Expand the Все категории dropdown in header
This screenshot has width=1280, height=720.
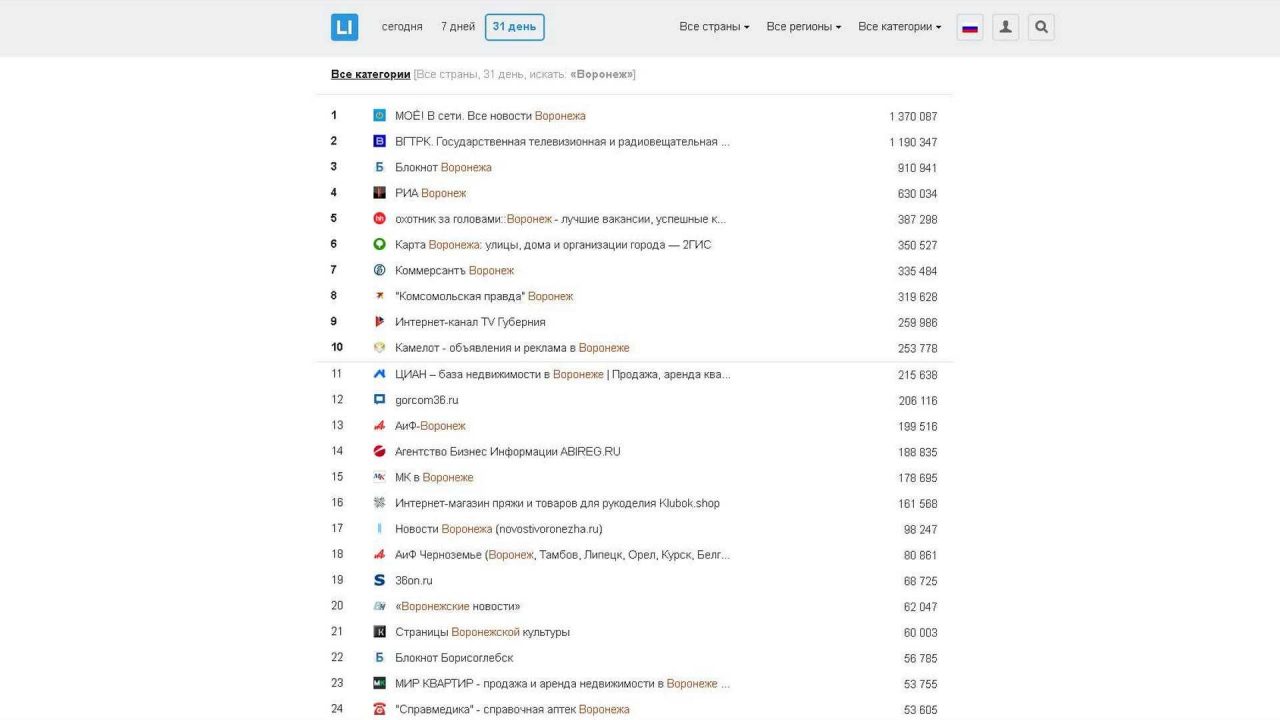tap(900, 27)
